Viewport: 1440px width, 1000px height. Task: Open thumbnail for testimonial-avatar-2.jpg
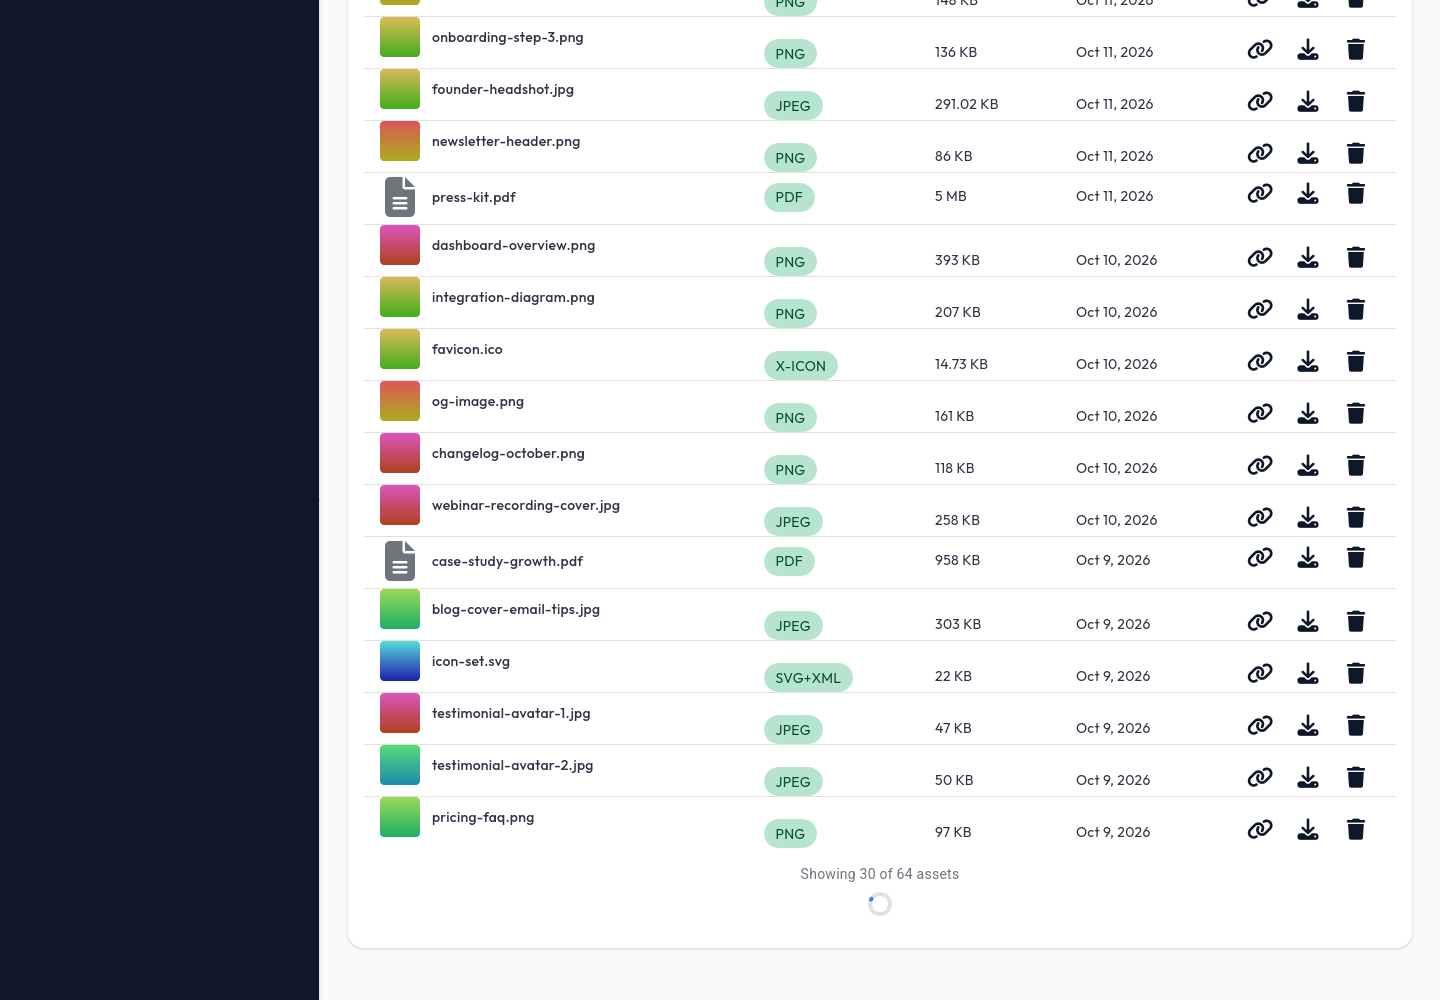[400, 765]
